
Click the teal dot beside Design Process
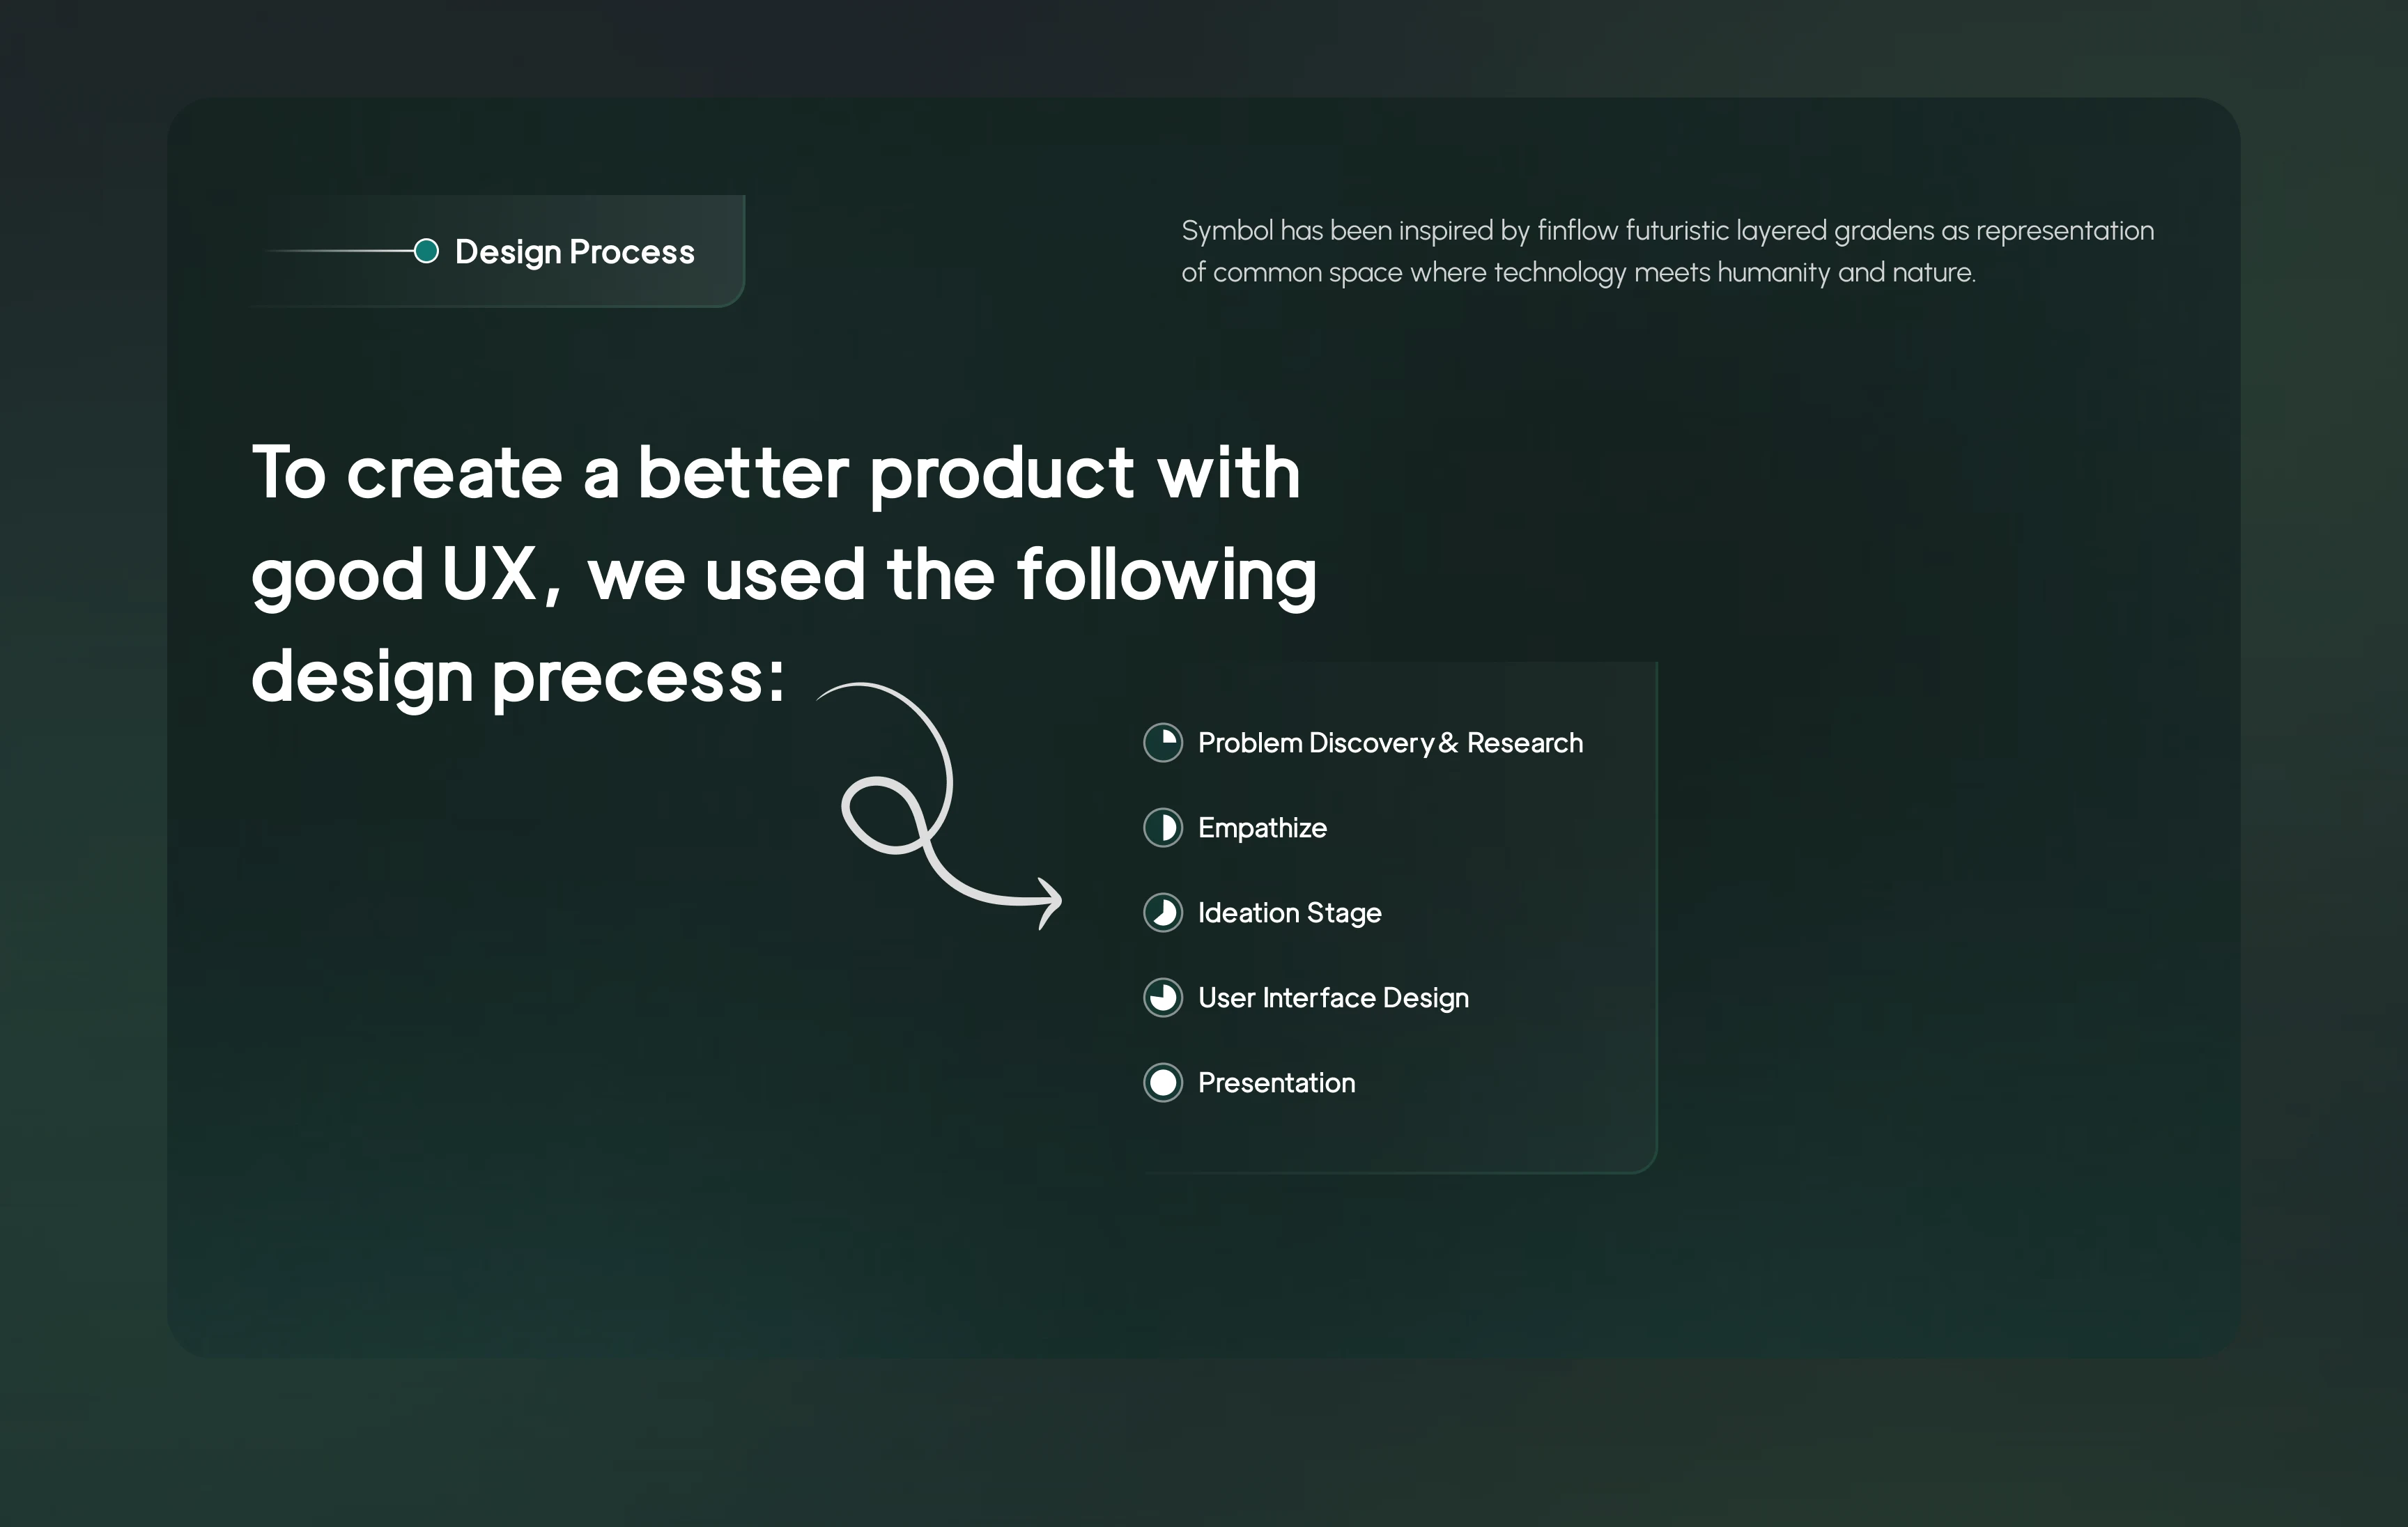pyautogui.click(x=426, y=251)
